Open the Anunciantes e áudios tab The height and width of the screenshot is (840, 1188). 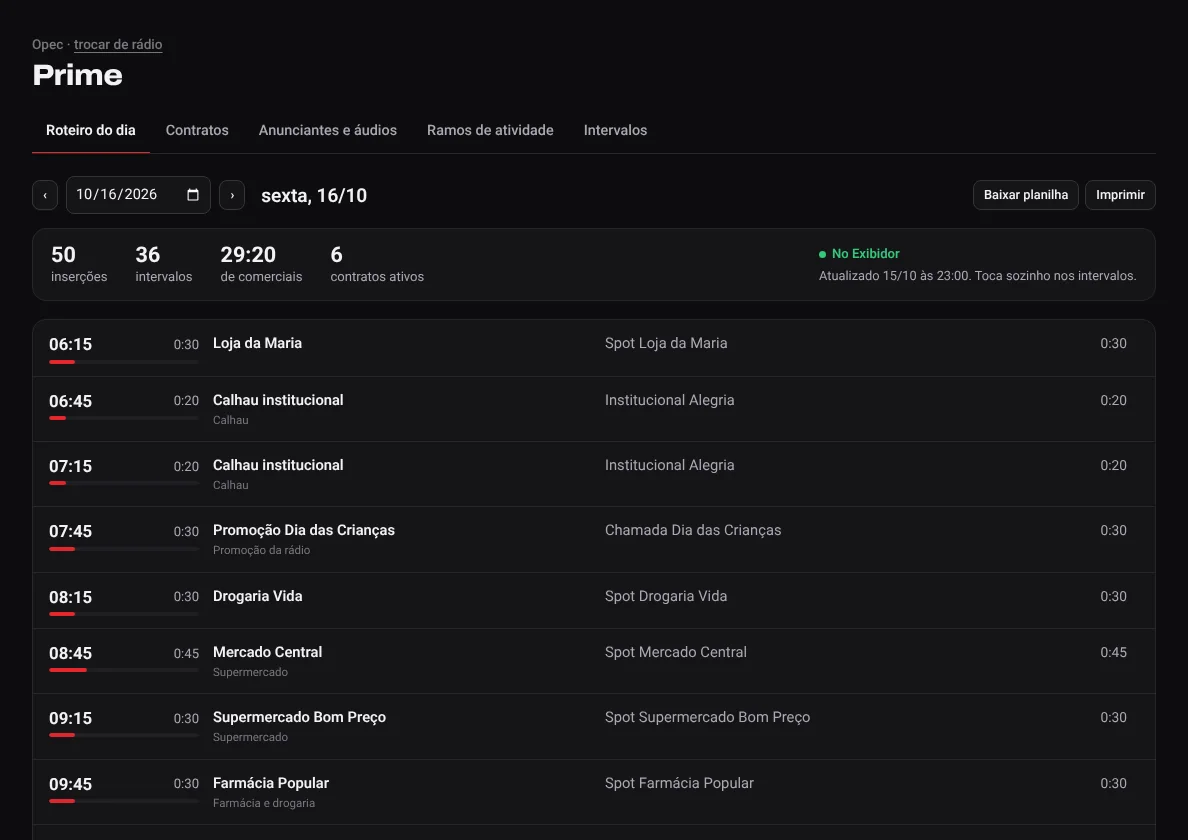coord(327,130)
